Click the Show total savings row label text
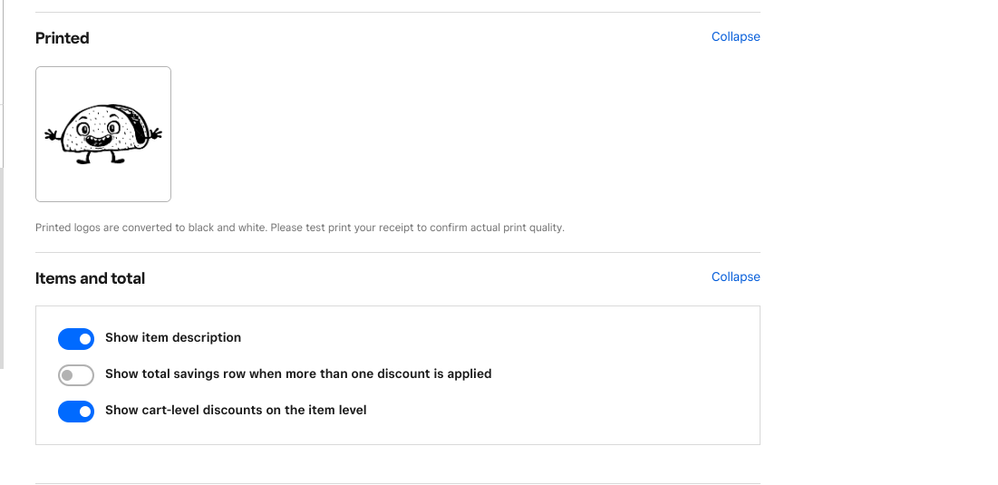Image resolution: width=998 pixels, height=485 pixels. (x=298, y=374)
